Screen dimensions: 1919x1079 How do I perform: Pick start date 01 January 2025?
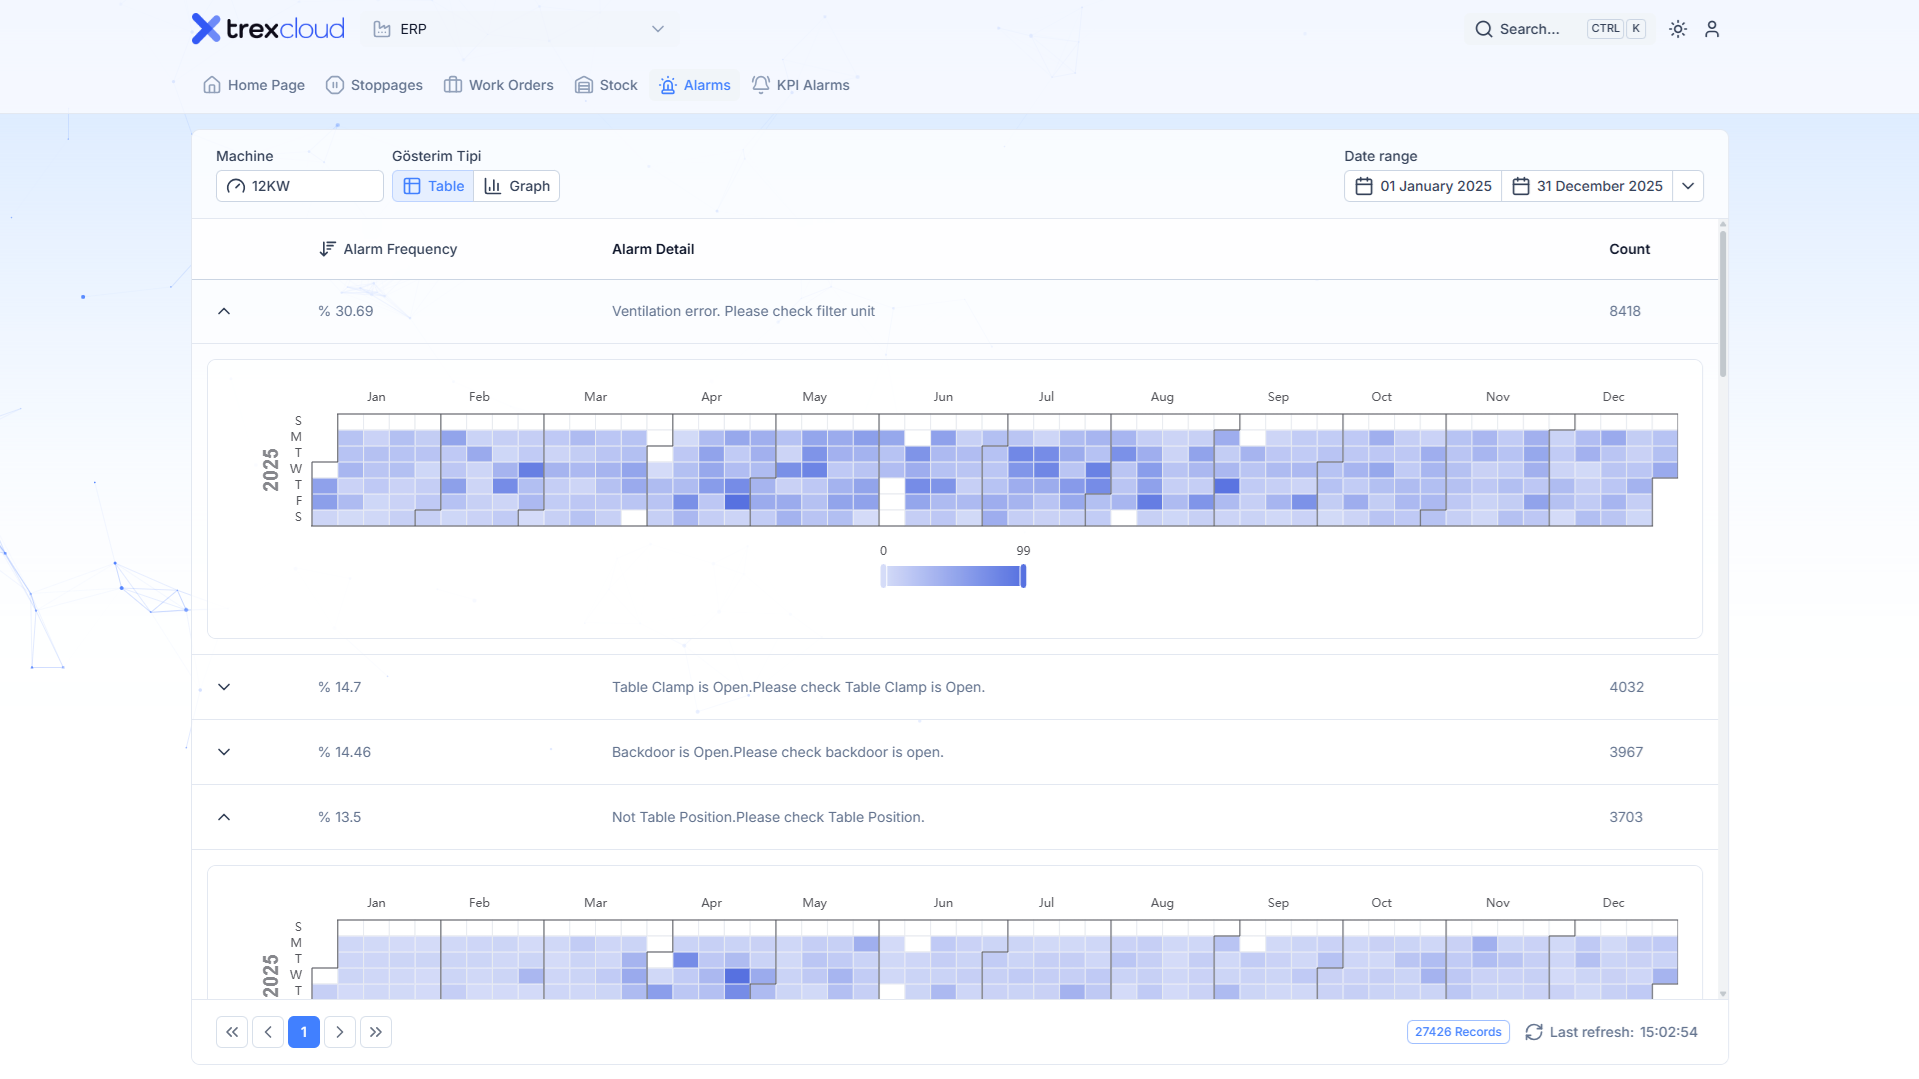(1423, 186)
